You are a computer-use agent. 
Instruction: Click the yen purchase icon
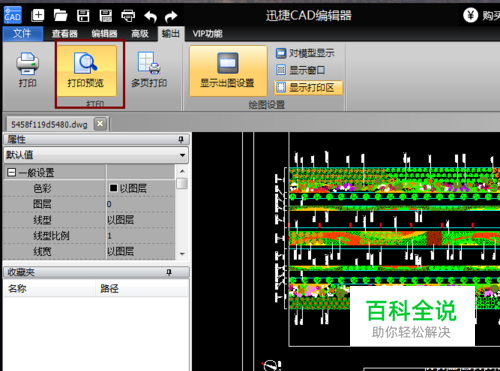pos(471,15)
